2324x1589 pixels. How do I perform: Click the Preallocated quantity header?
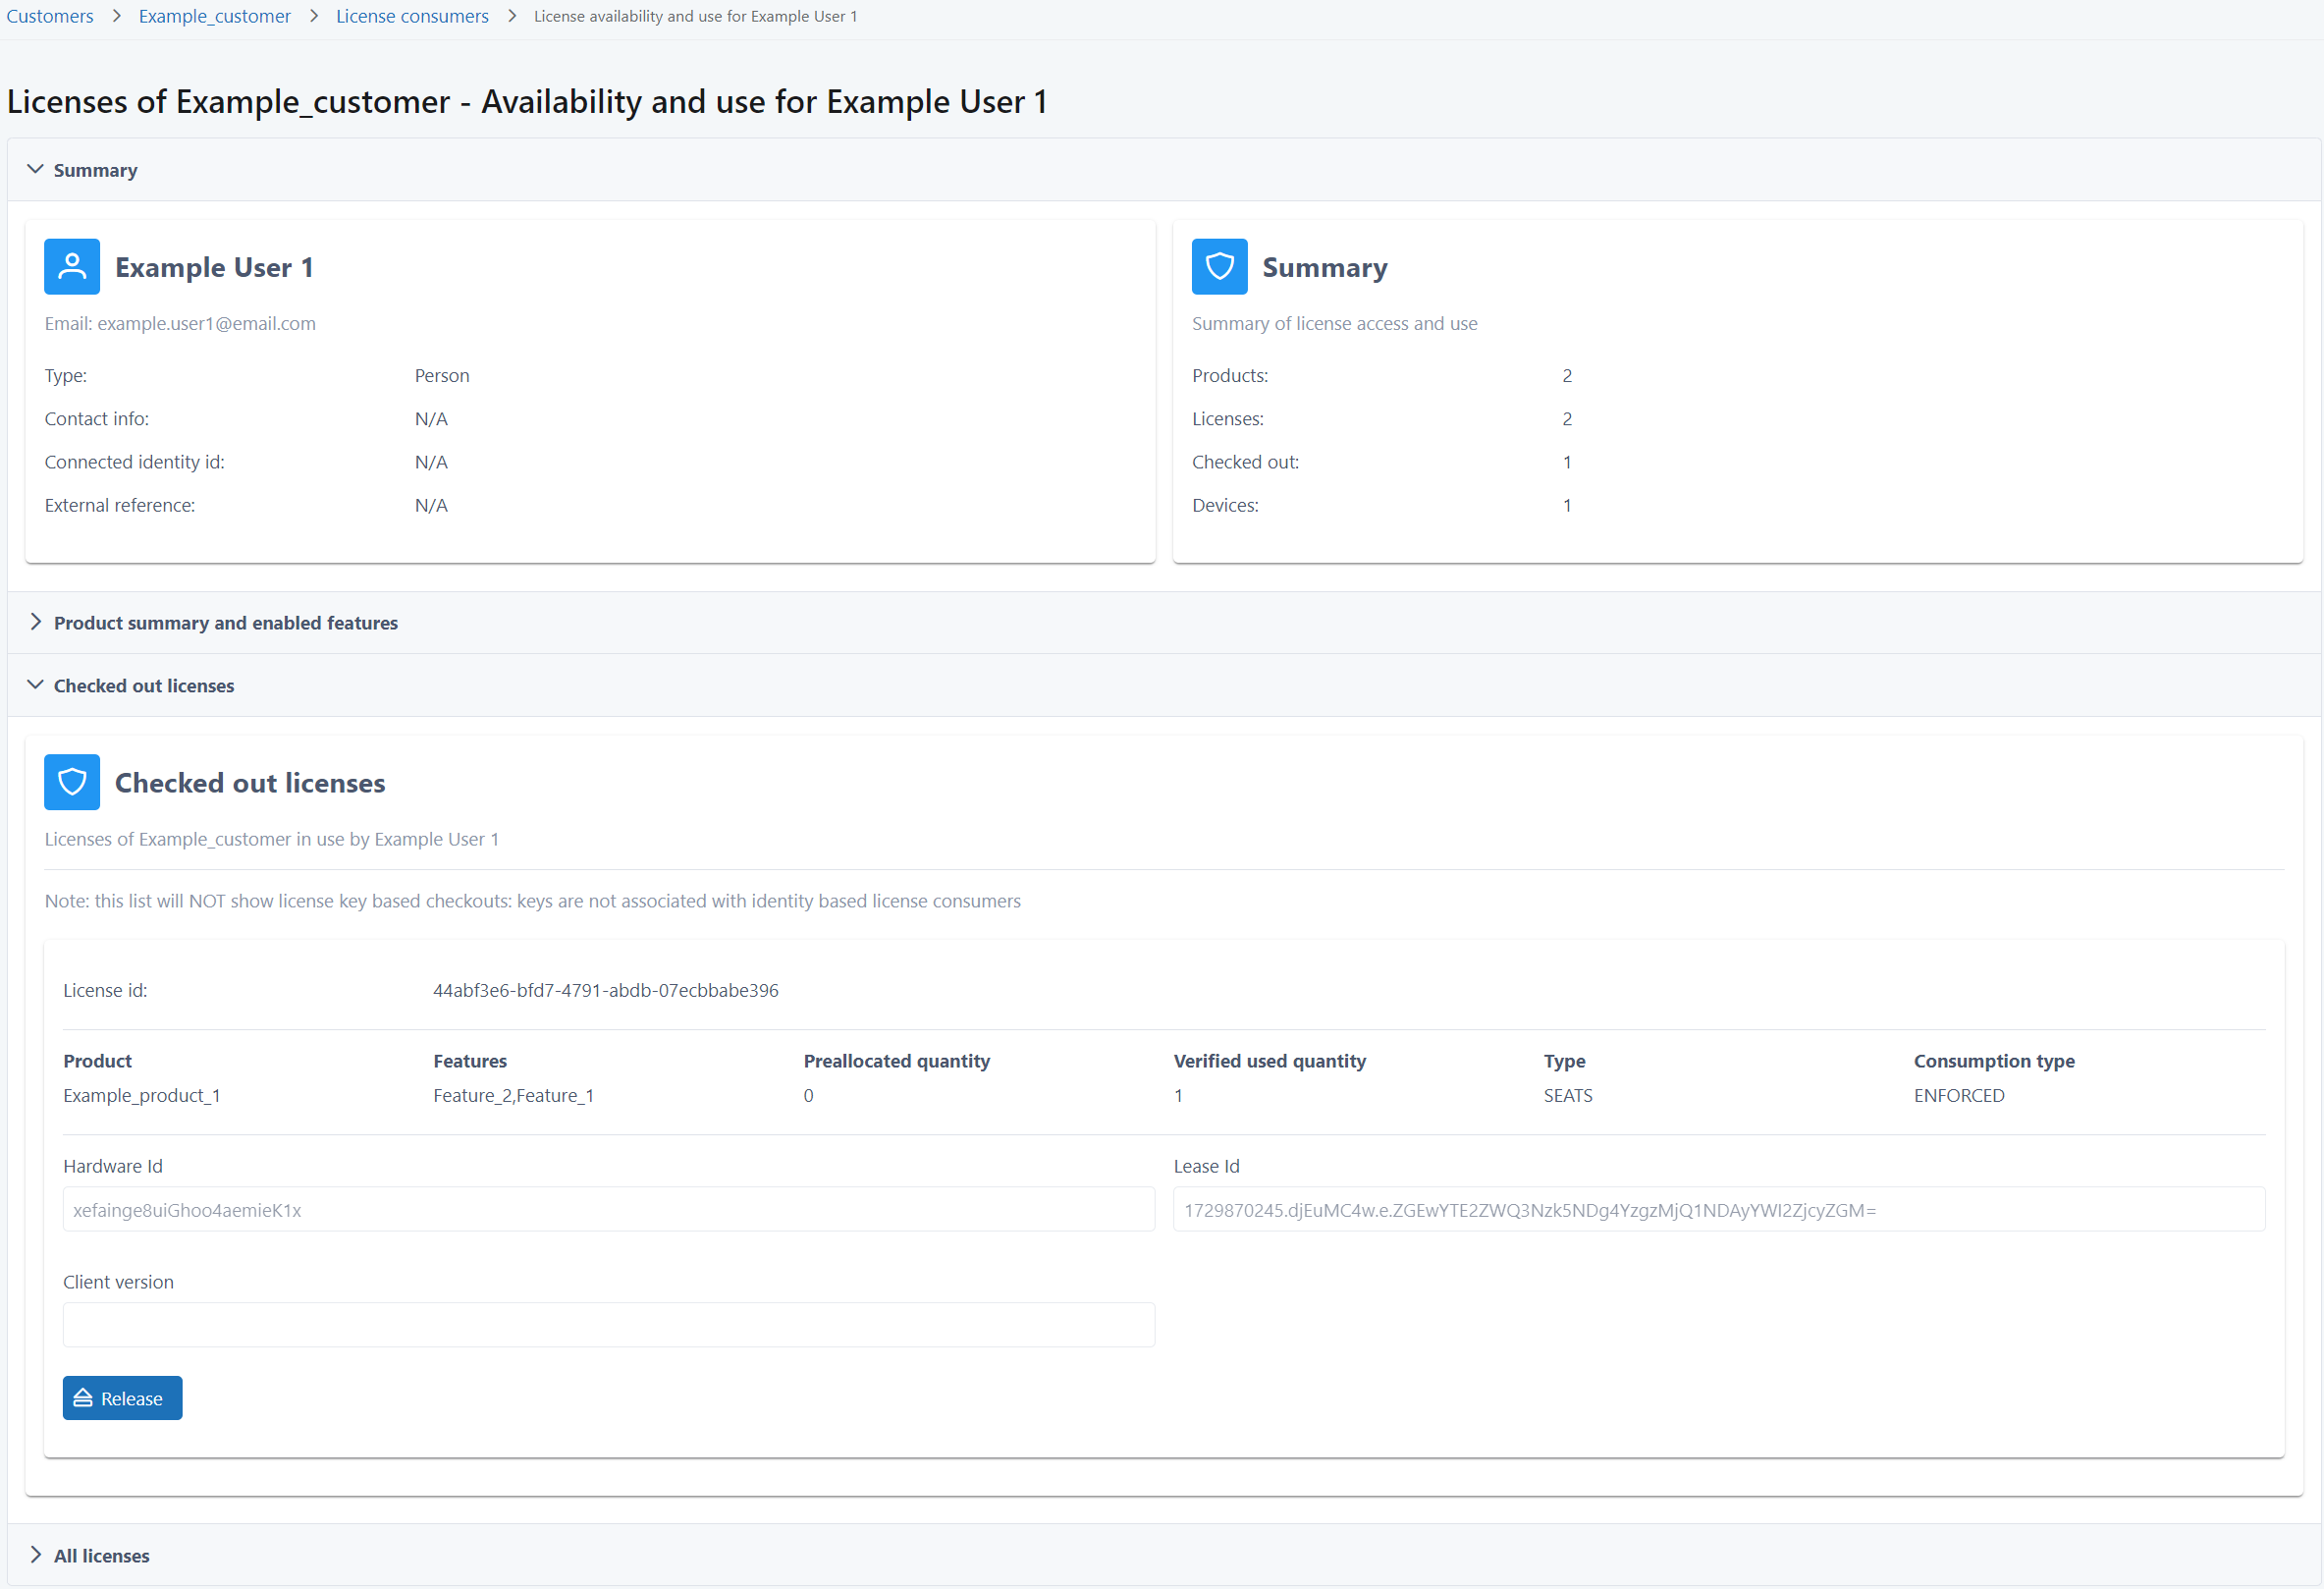coord(896,1061)
